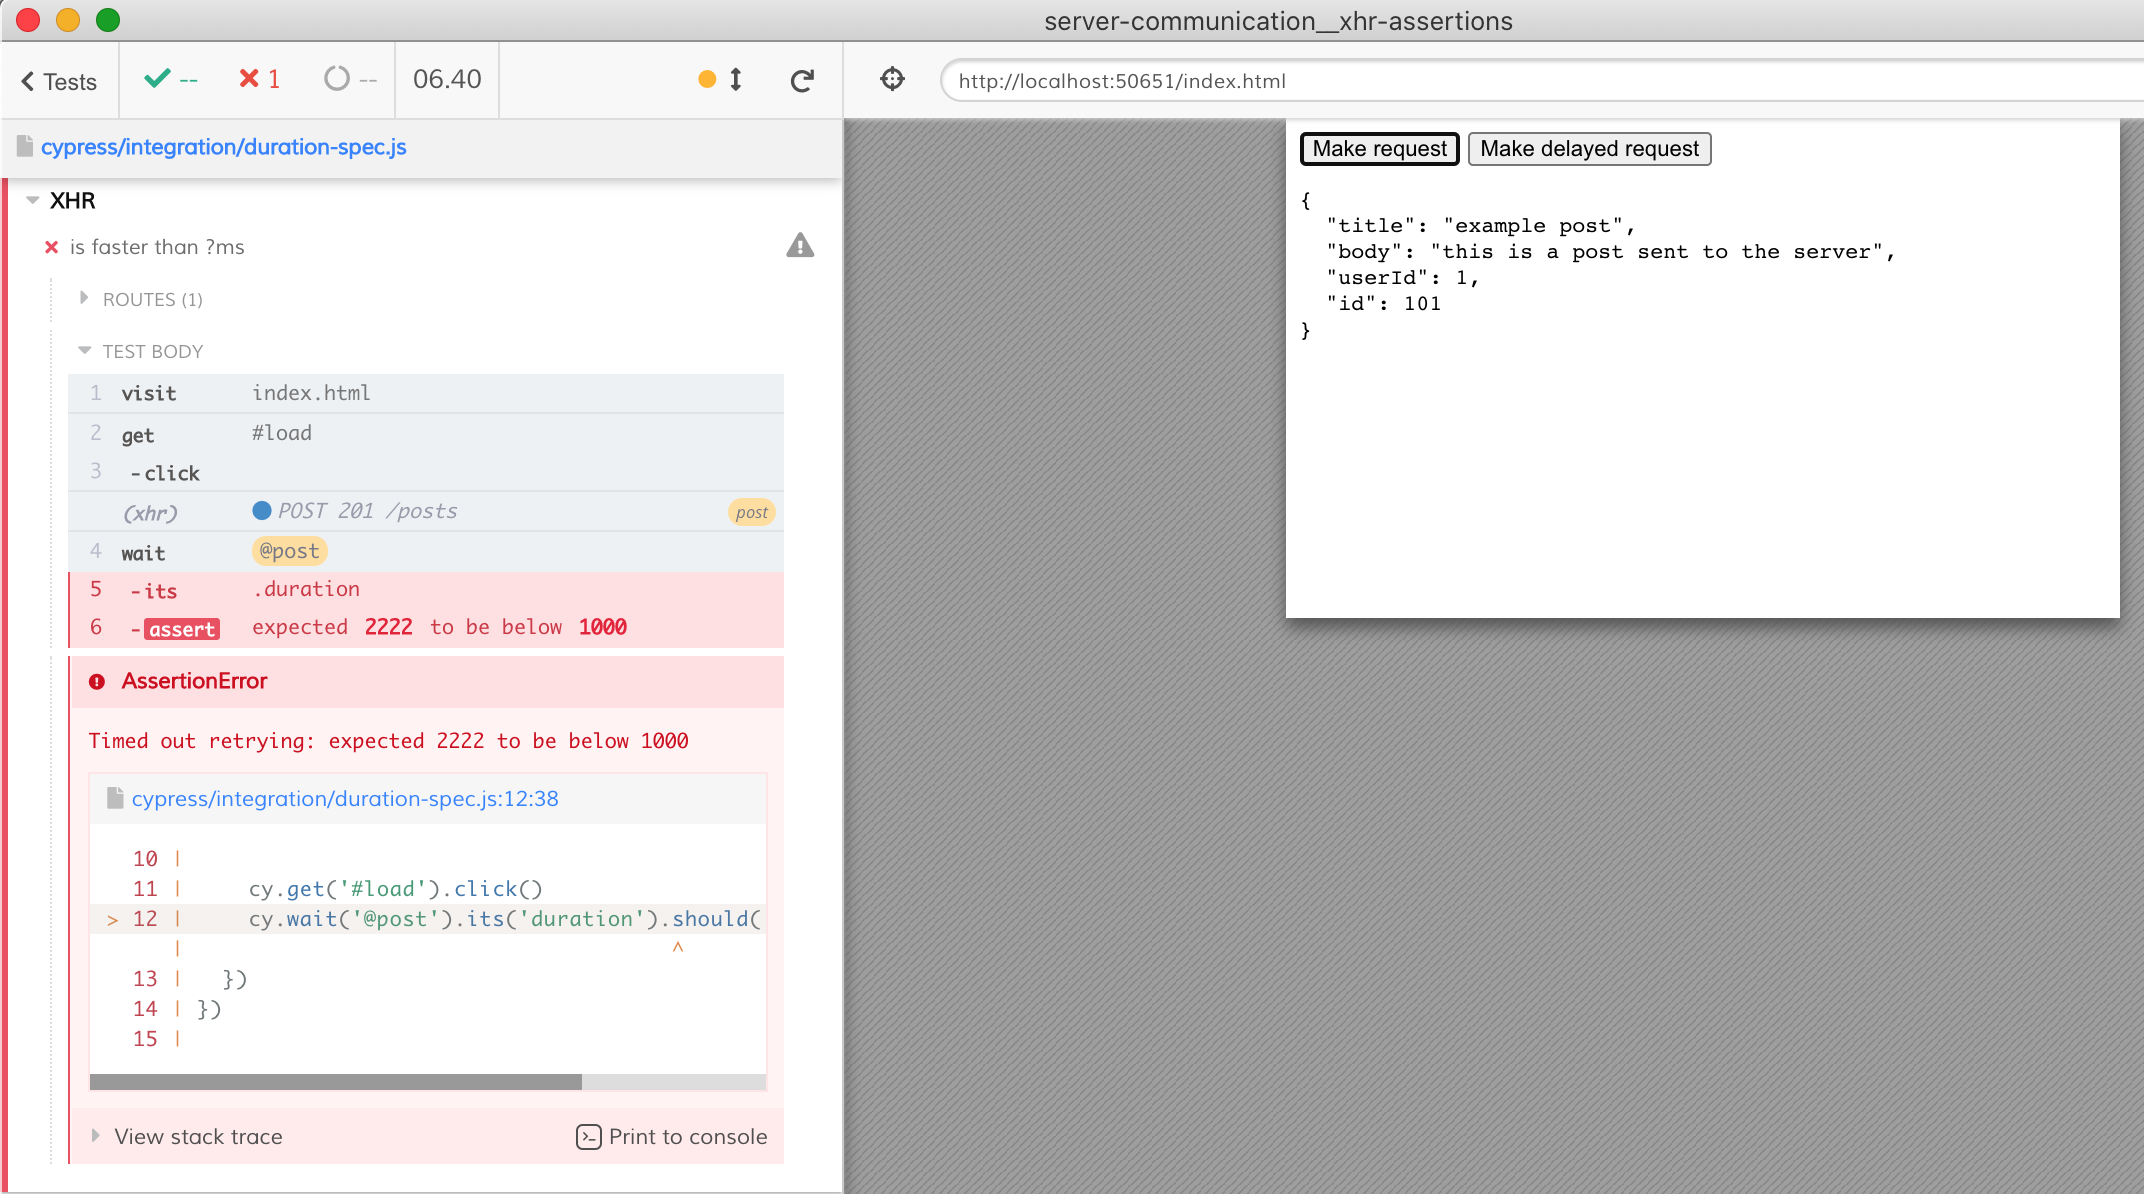Expand View stack trace

coord(197,1137)
